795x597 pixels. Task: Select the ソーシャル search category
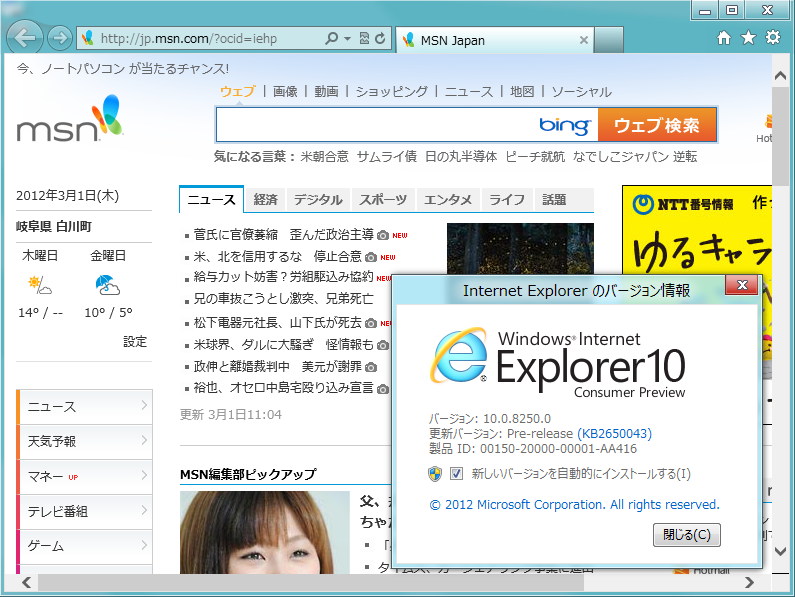pos(582,91)
